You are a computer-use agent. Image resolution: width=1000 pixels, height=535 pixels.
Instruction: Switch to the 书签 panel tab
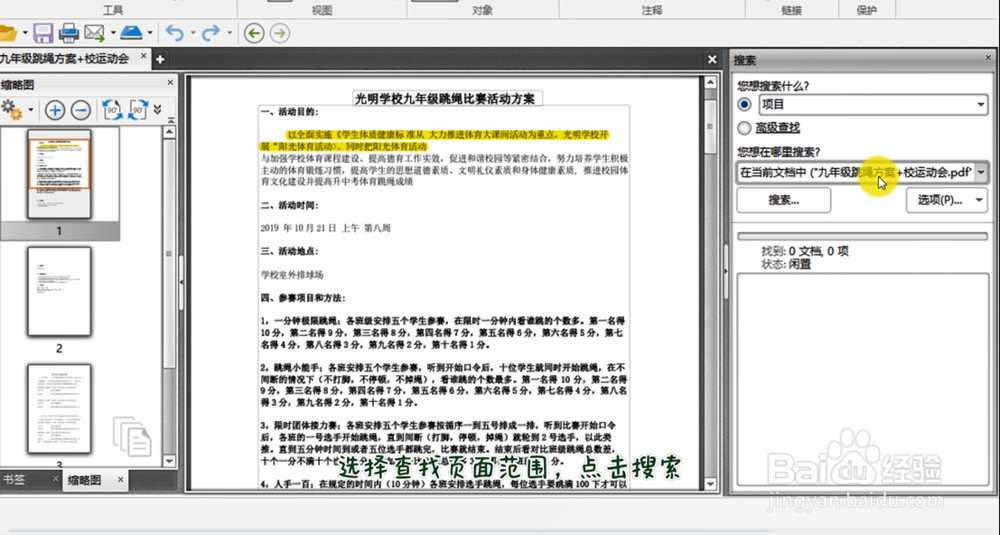pyautogui.click(x=14, y=480)
